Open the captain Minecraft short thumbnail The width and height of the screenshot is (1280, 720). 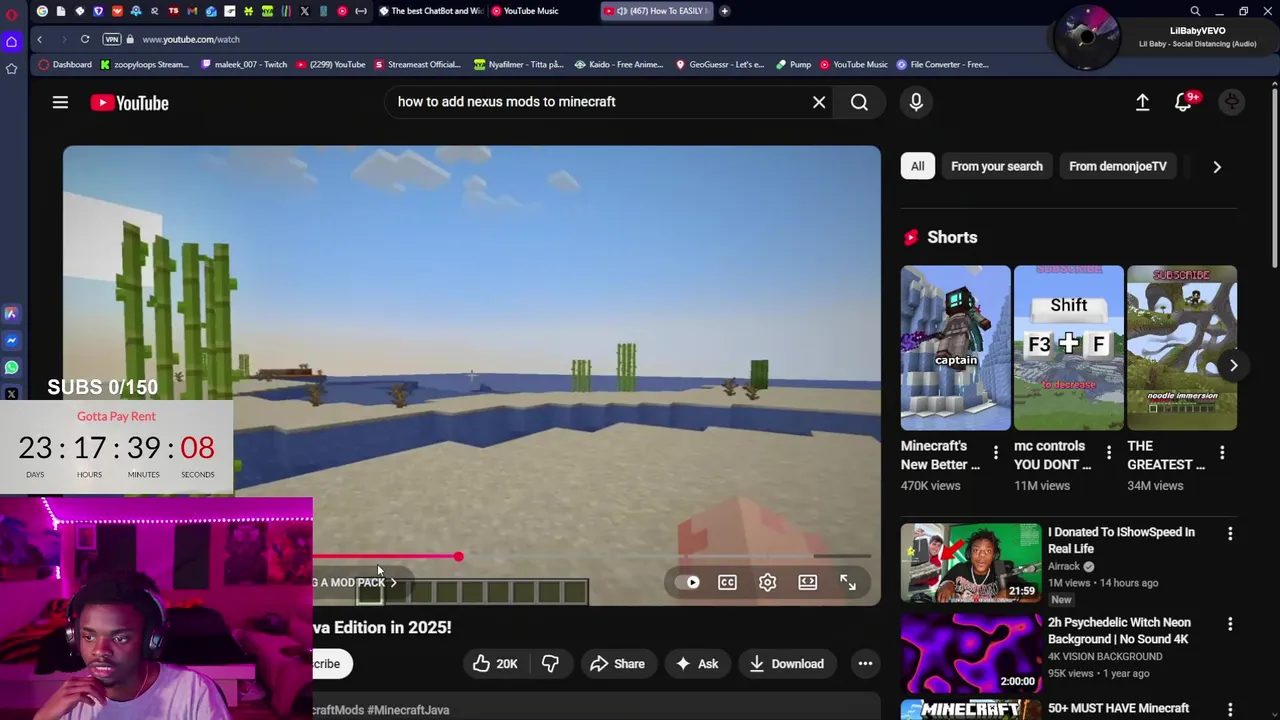pos(955,348)
